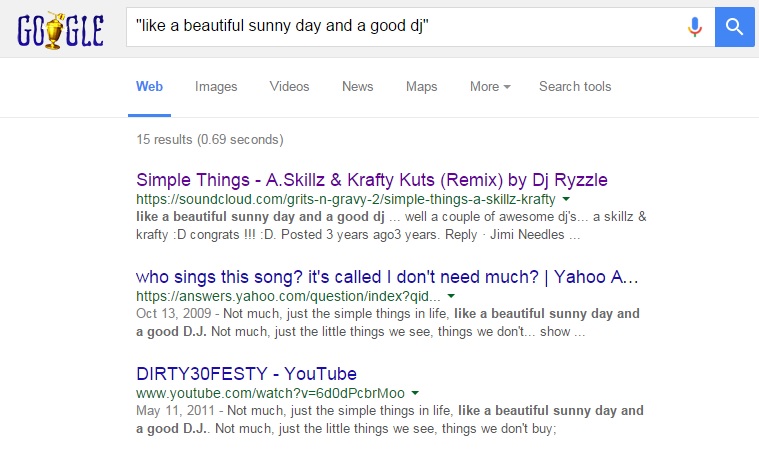This screenshot has height=452, width=759.
Task: Expand the arrow beside the youtube.com URL
Action: 415,393
